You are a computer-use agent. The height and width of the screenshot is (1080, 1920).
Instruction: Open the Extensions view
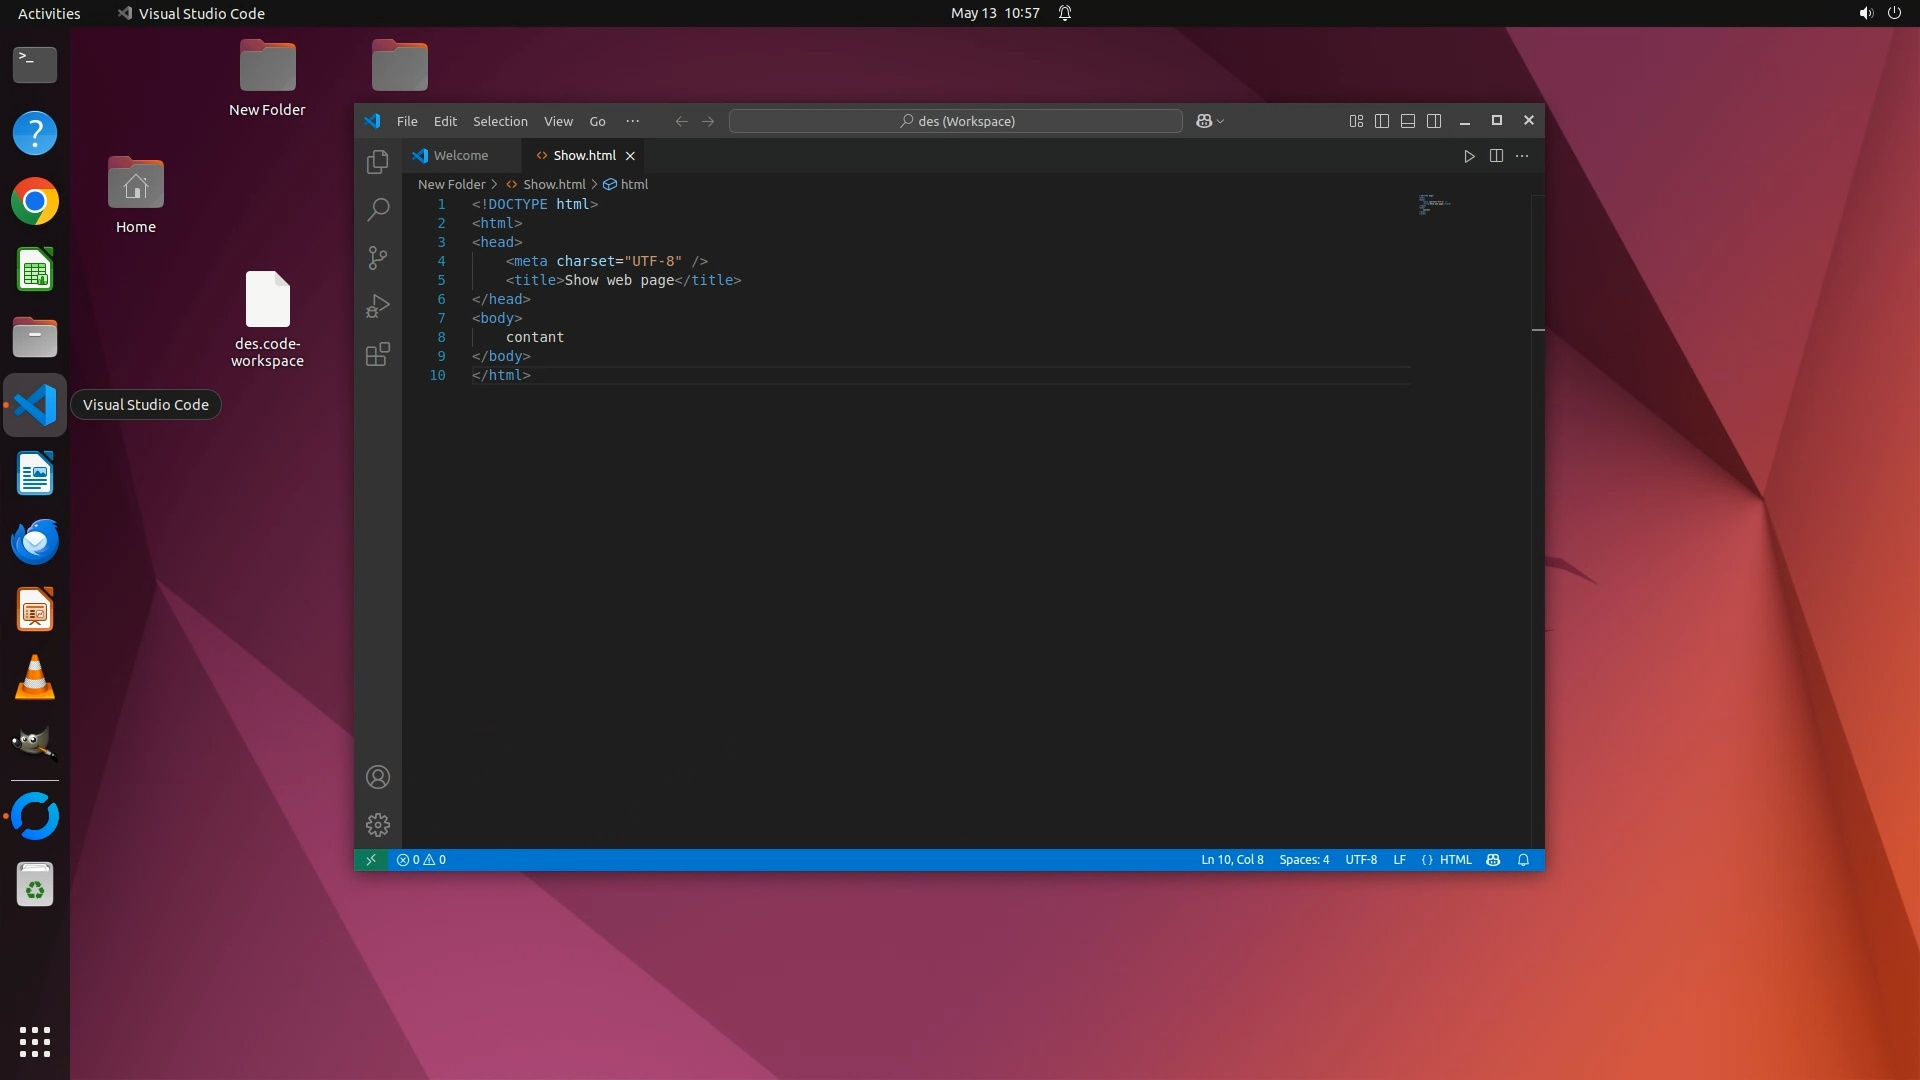[377, 354]
